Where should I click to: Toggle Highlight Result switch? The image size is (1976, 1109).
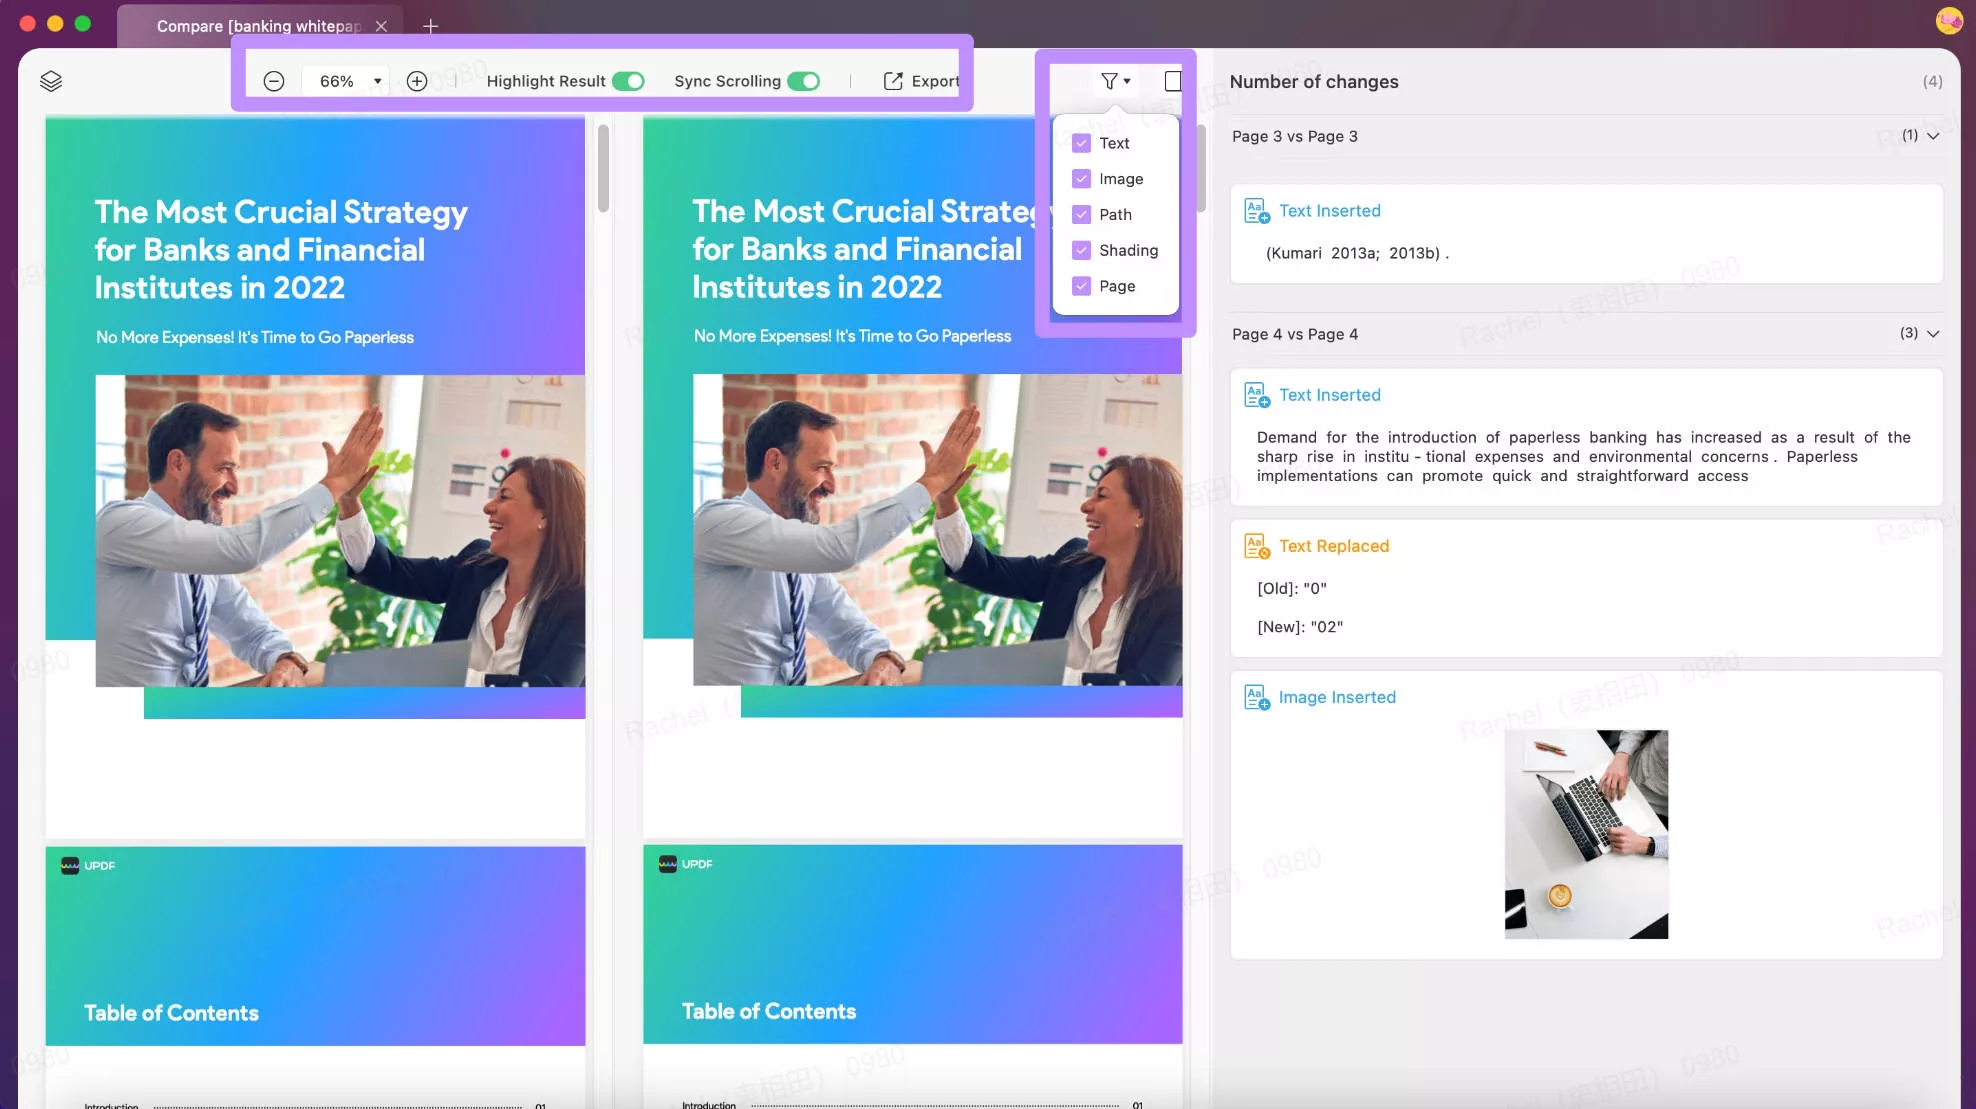(628, 81)
